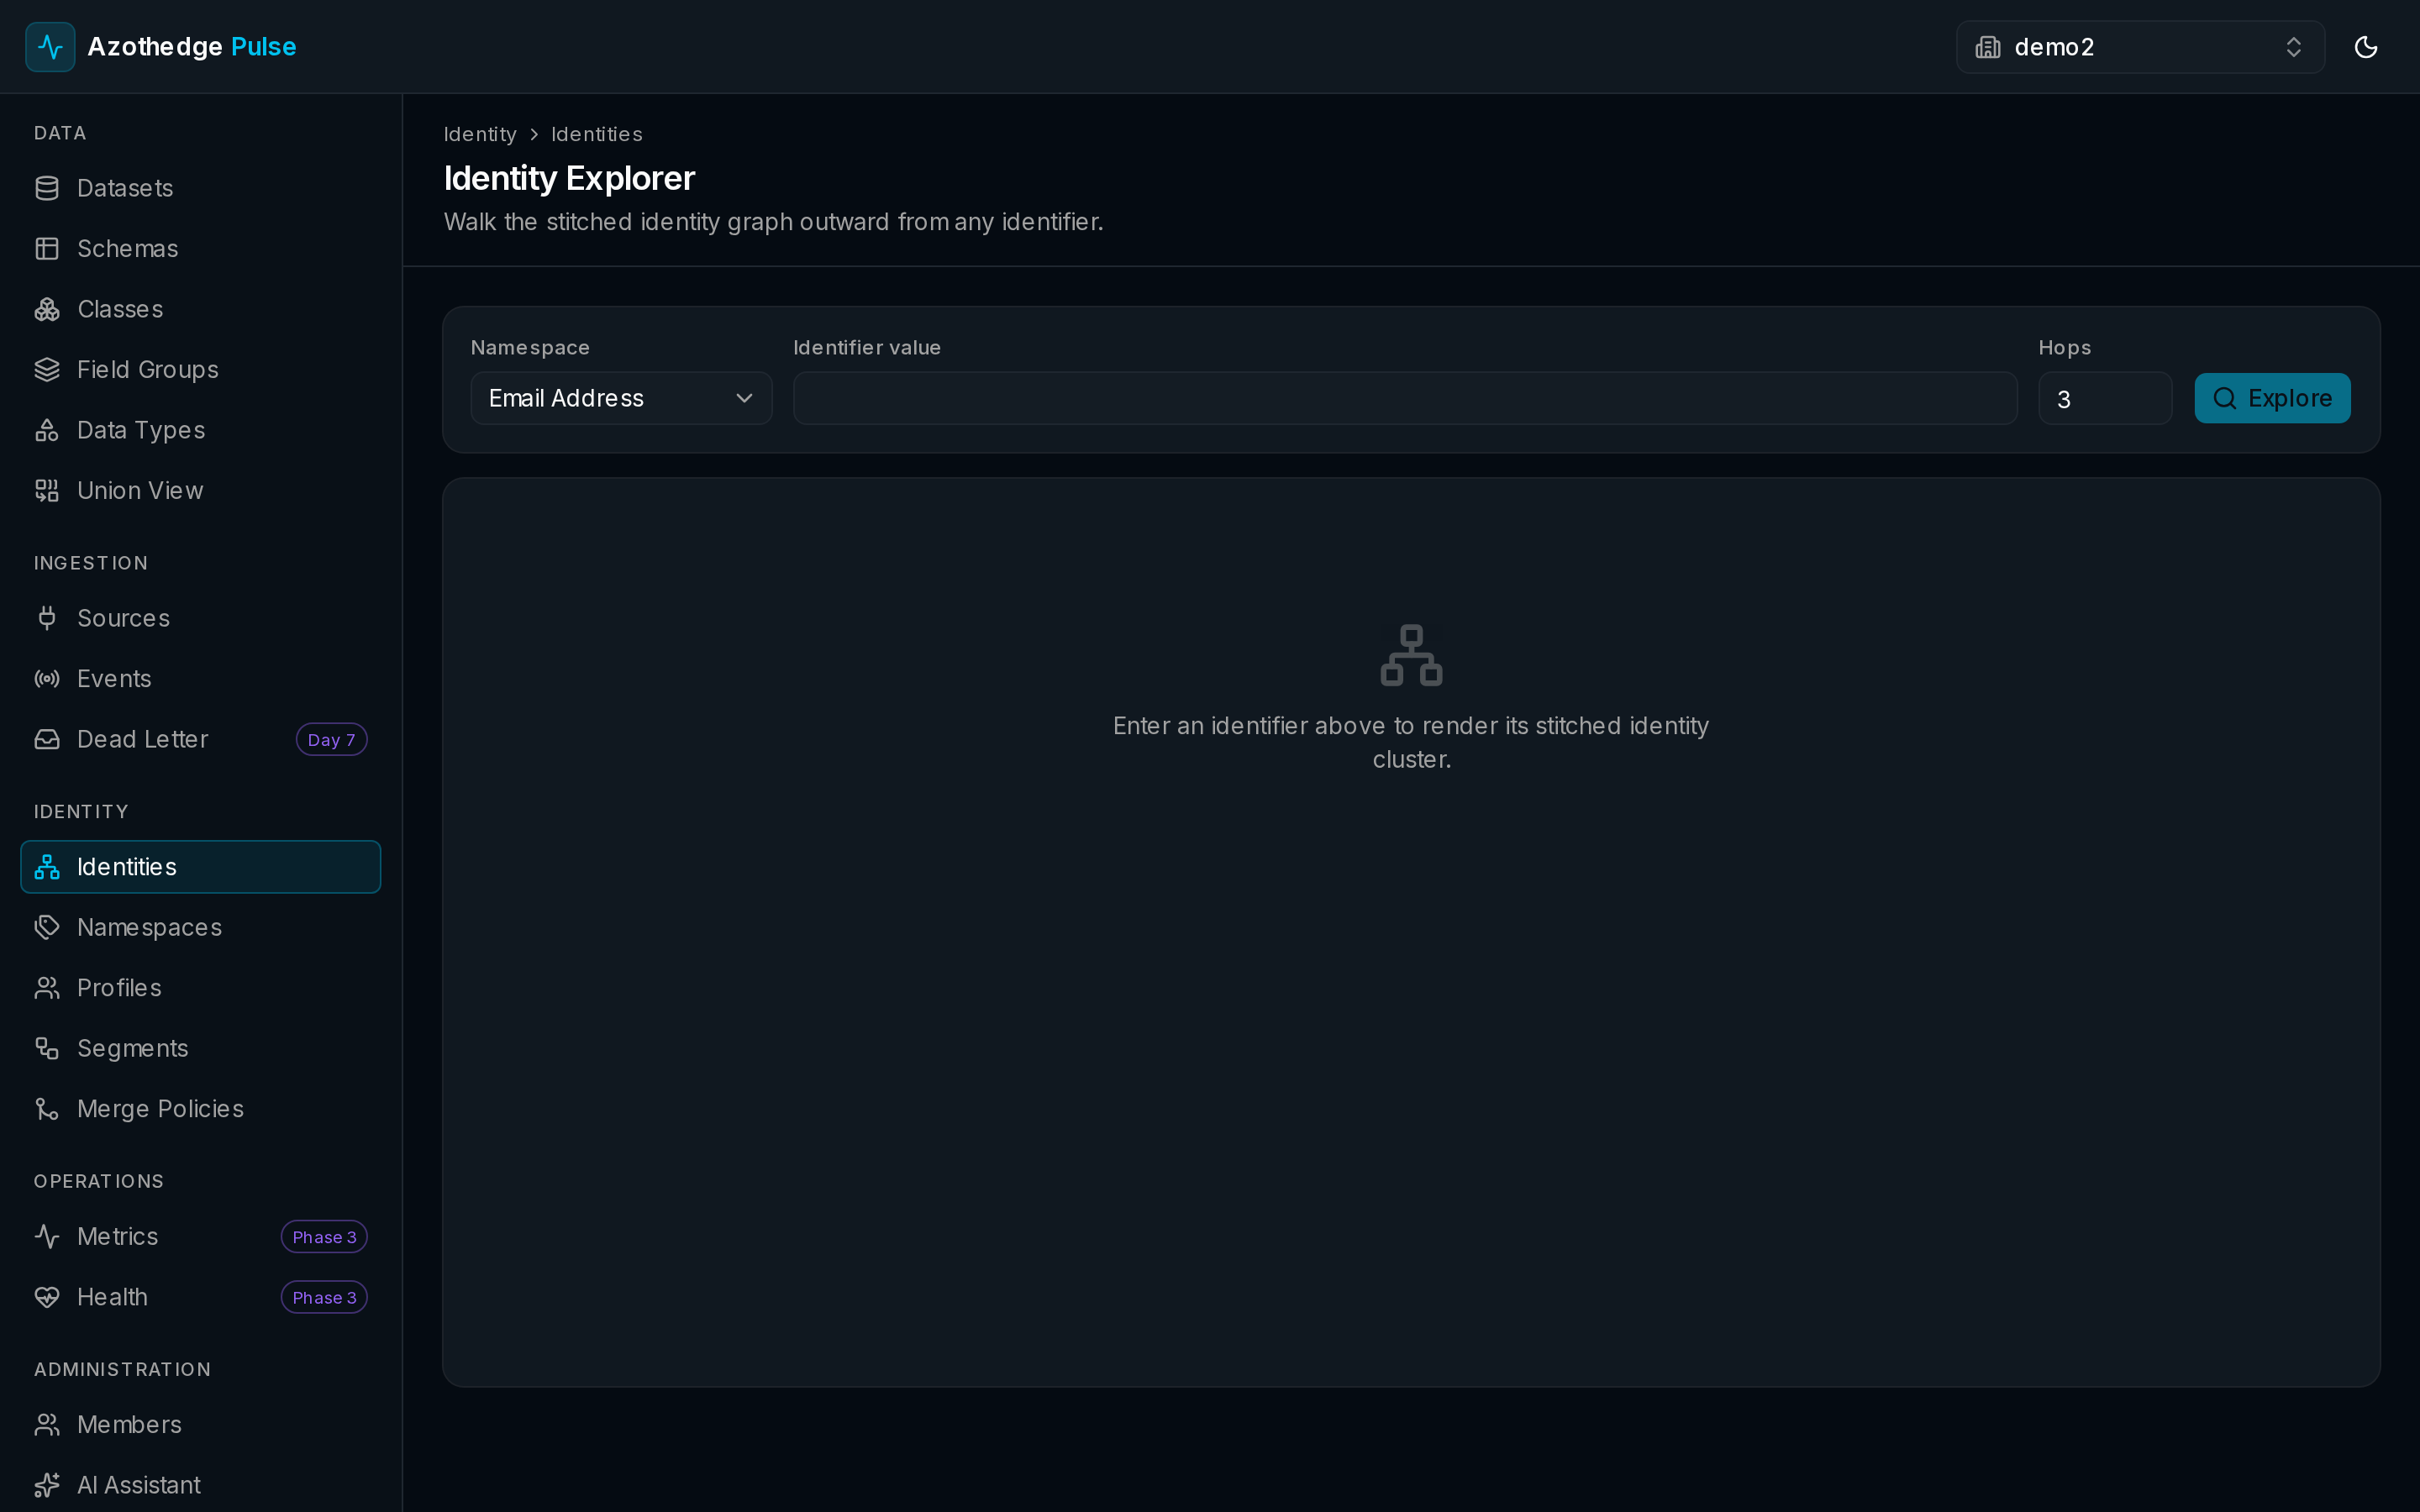This screenshot has width=2420, height=1512.
Task: Click the Schemas table icon
Action: 47,248
